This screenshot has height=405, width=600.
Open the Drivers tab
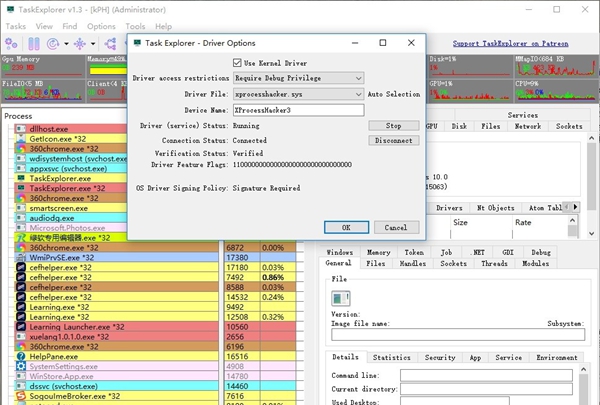449,208
